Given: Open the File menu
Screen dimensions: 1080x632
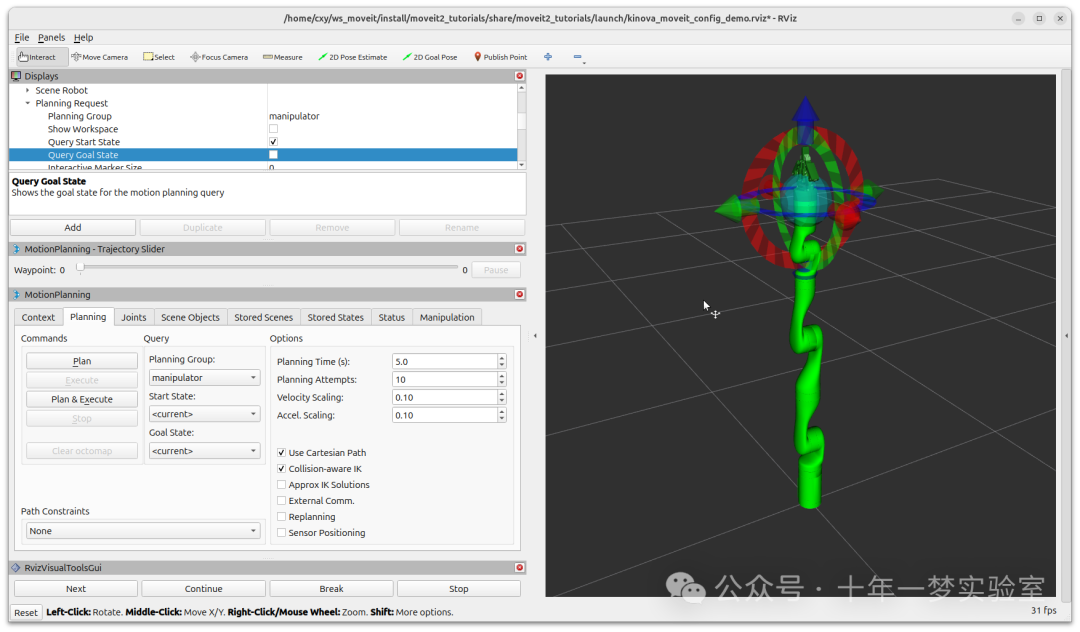Looking at the screenshot, I should click(x=22, y=37).
